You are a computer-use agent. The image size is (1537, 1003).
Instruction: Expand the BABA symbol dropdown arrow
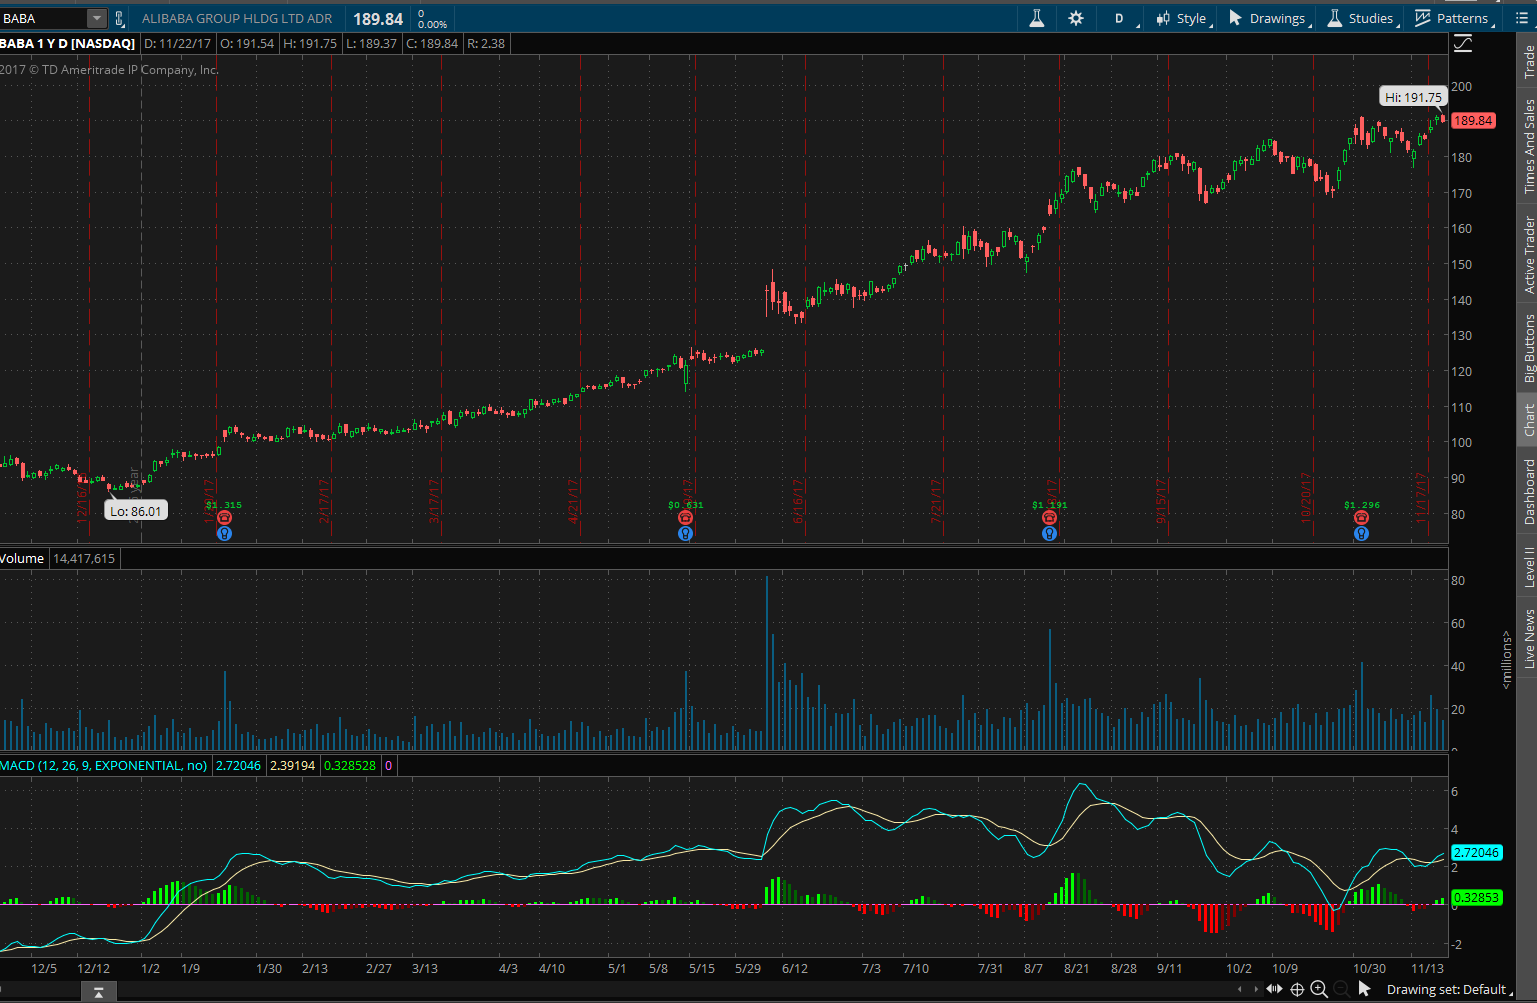pyautogui.click(x=96, y=18)
